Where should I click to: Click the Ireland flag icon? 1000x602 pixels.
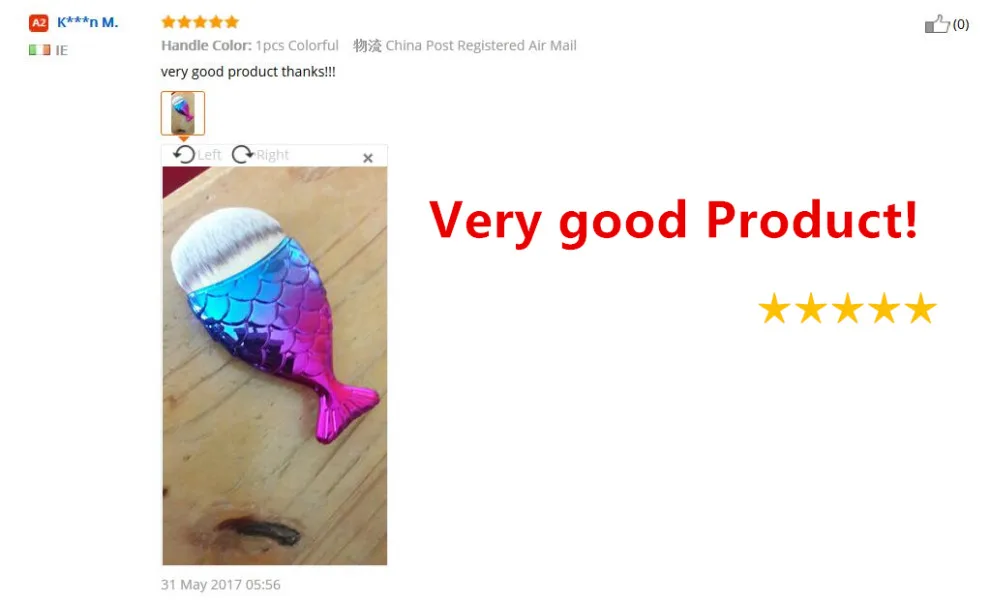tap(39, 50)
